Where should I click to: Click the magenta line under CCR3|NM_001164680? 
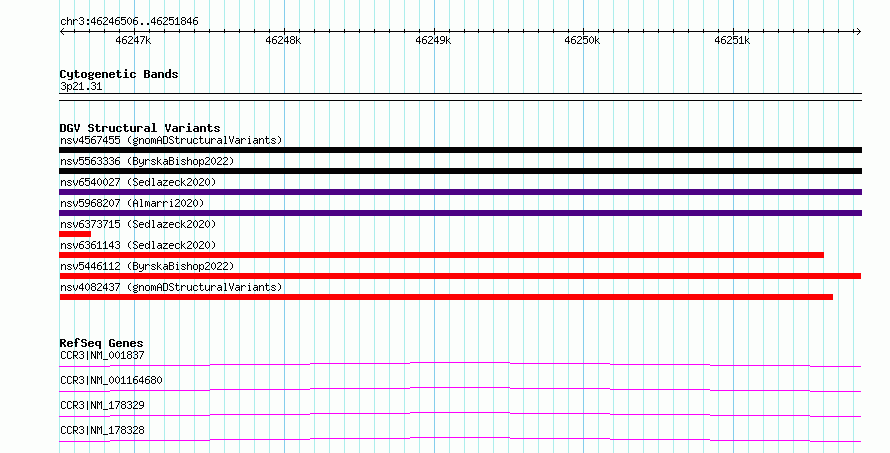460,389
